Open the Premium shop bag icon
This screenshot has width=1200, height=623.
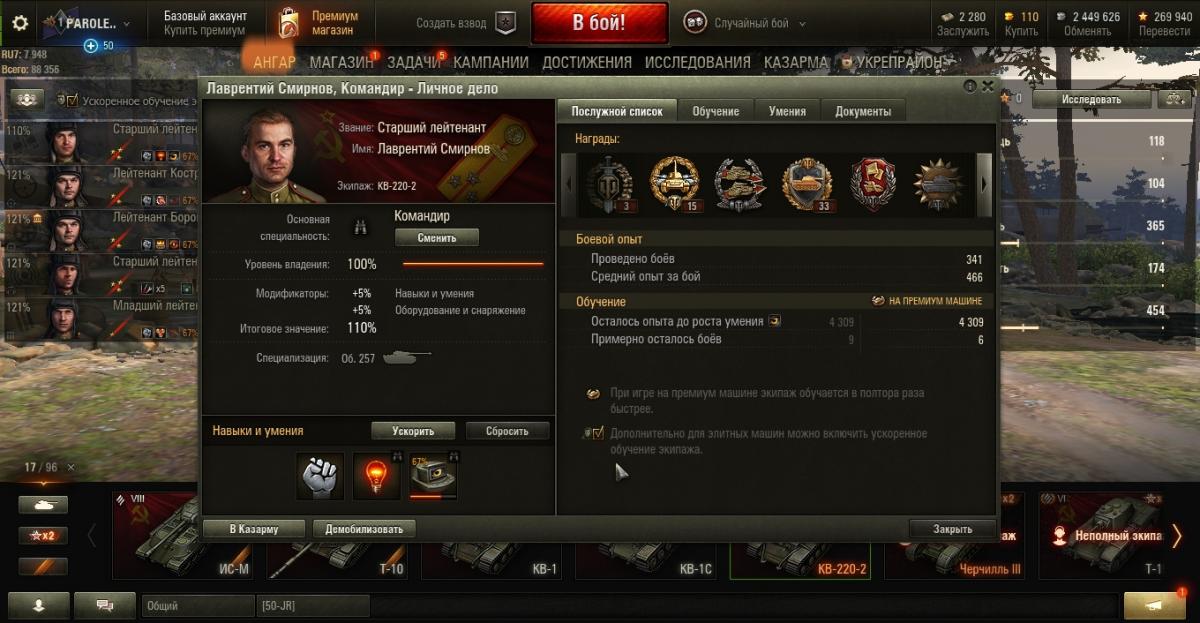[288, 23]
